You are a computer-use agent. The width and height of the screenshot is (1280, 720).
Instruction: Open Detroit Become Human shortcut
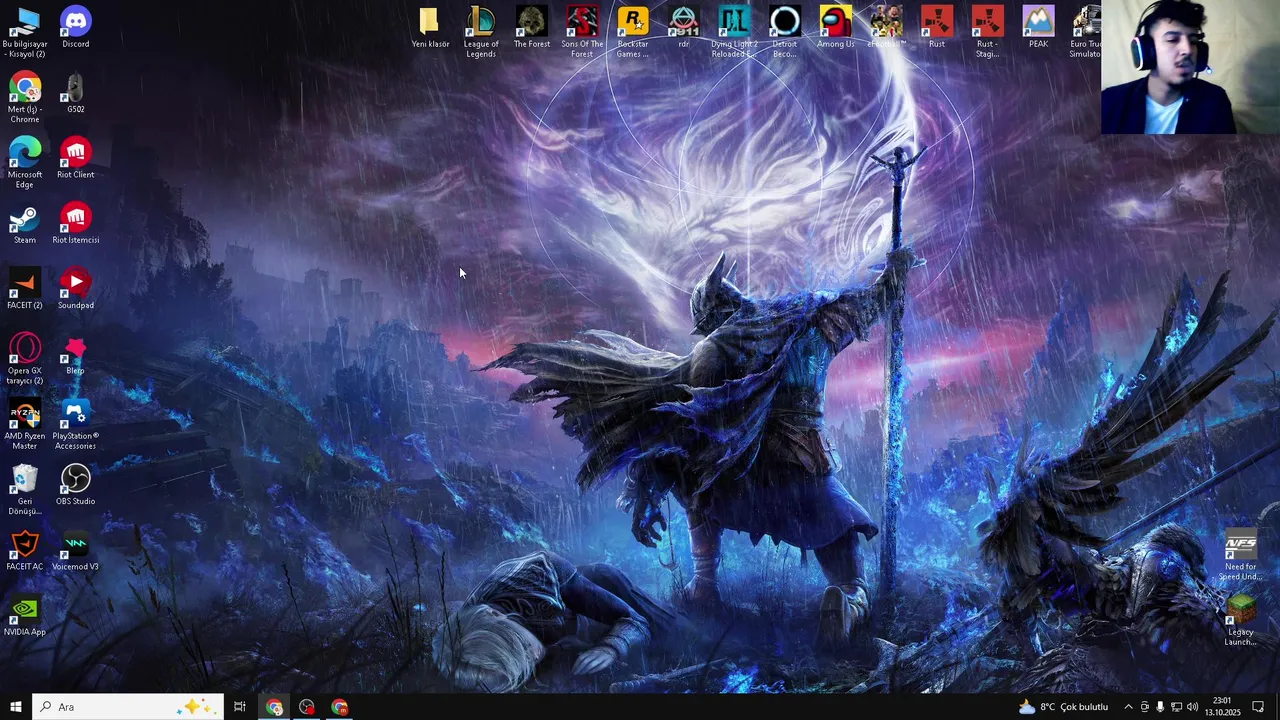point(785,32)
